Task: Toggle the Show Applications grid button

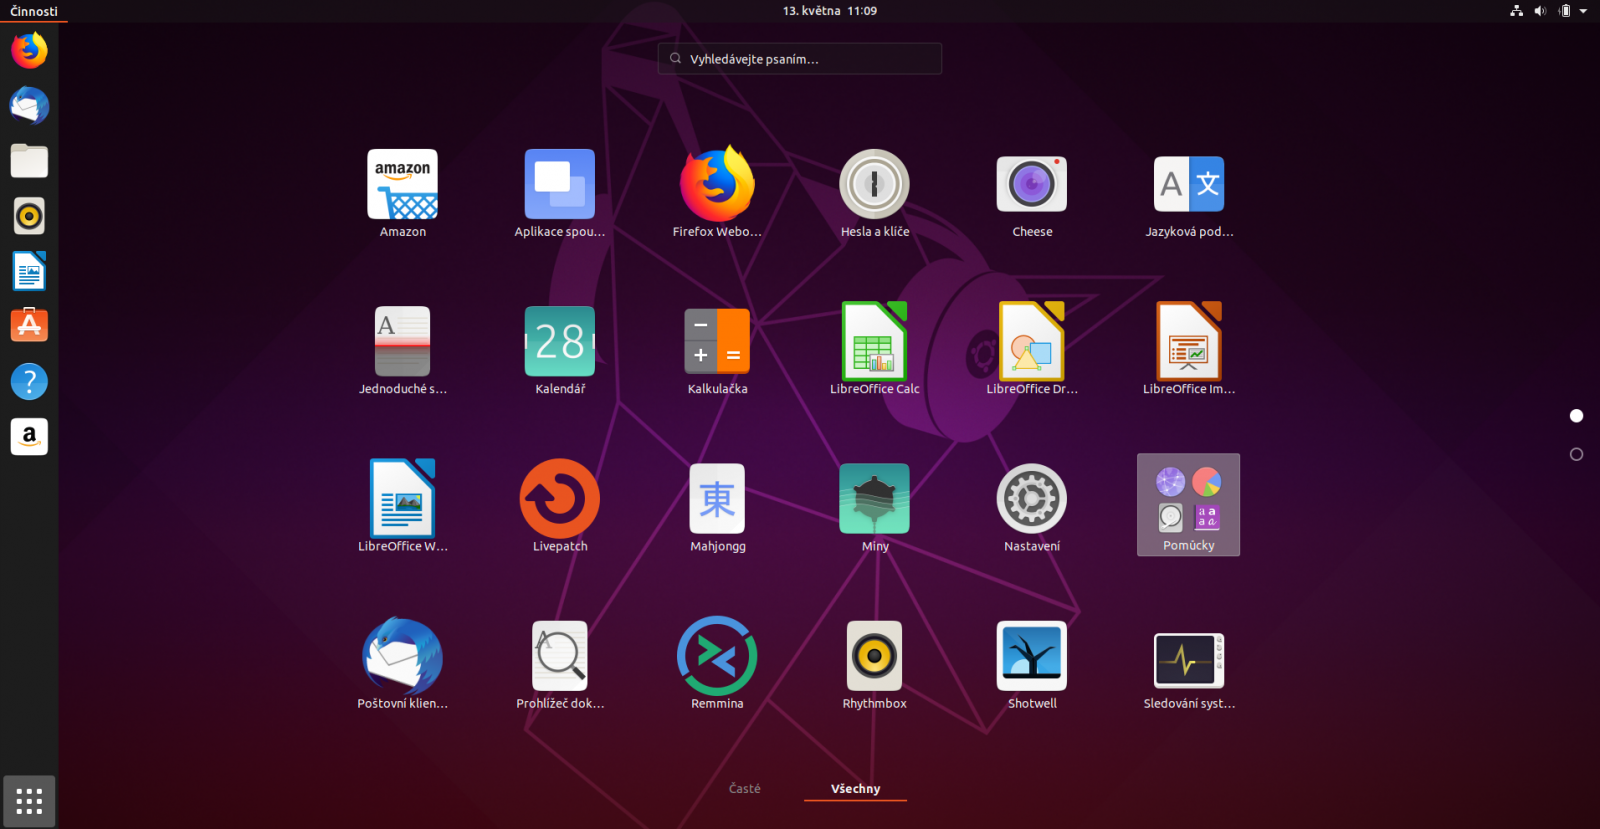Action: 29,801
